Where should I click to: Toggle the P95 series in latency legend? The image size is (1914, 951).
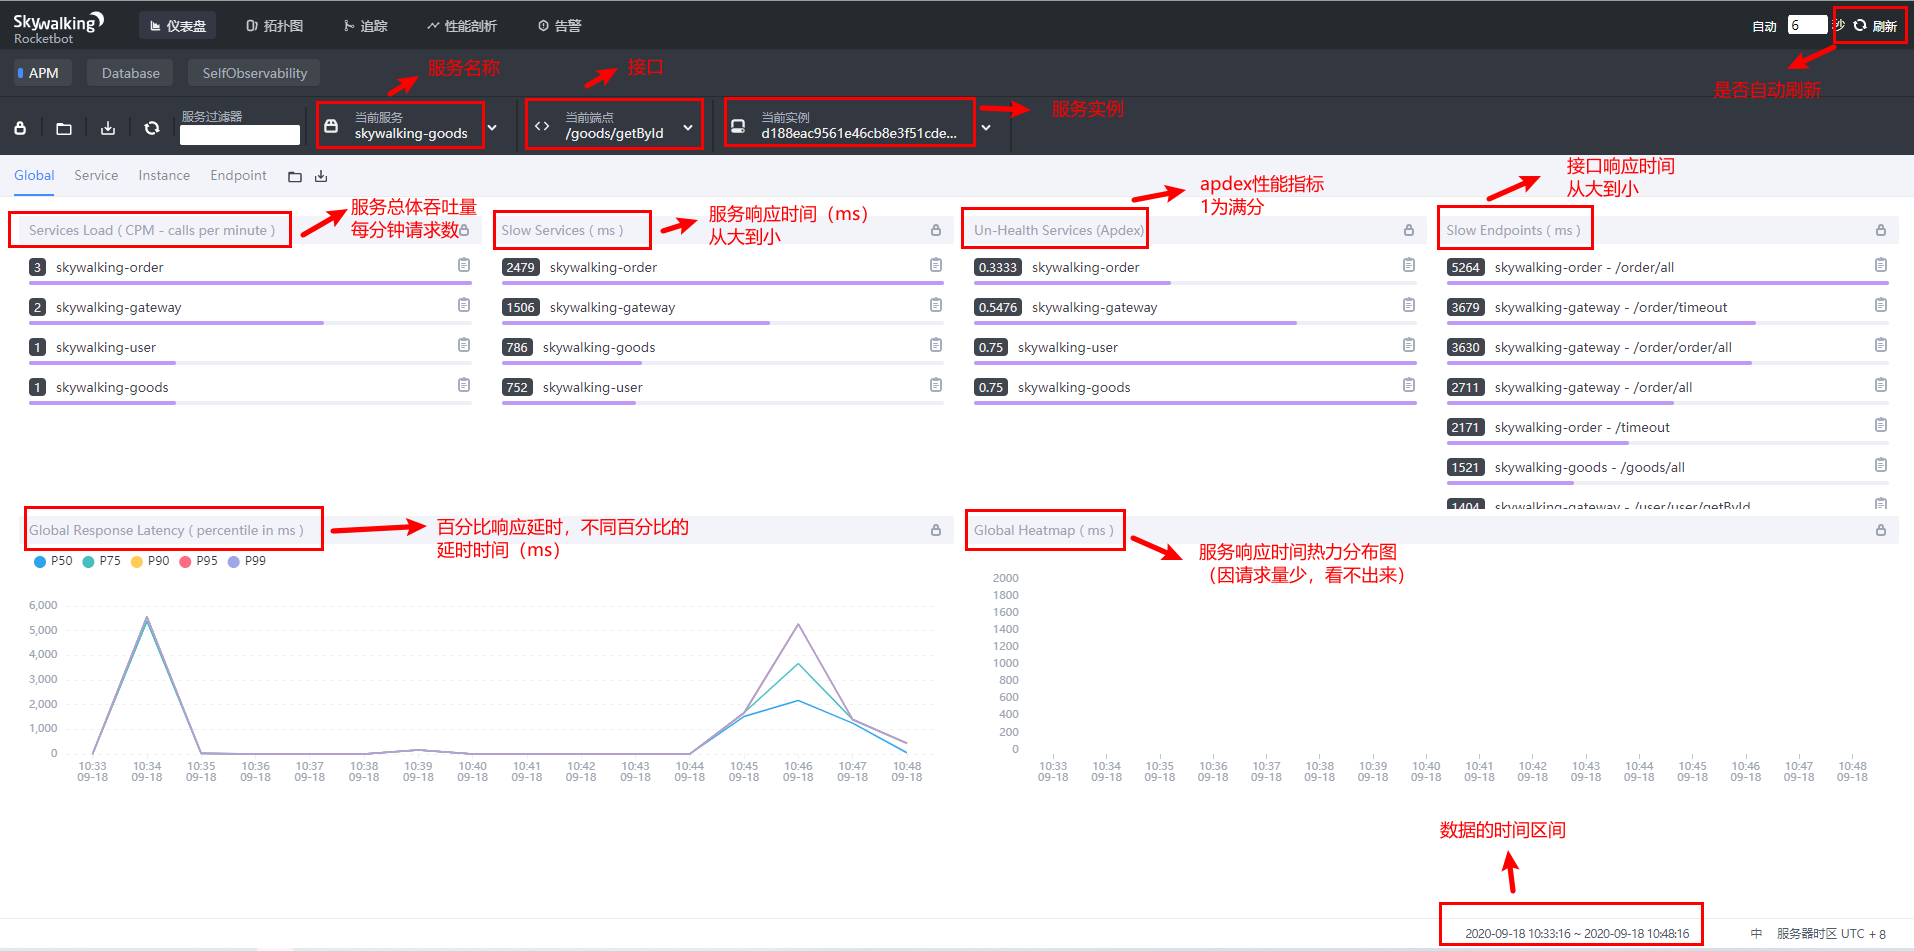199,561
